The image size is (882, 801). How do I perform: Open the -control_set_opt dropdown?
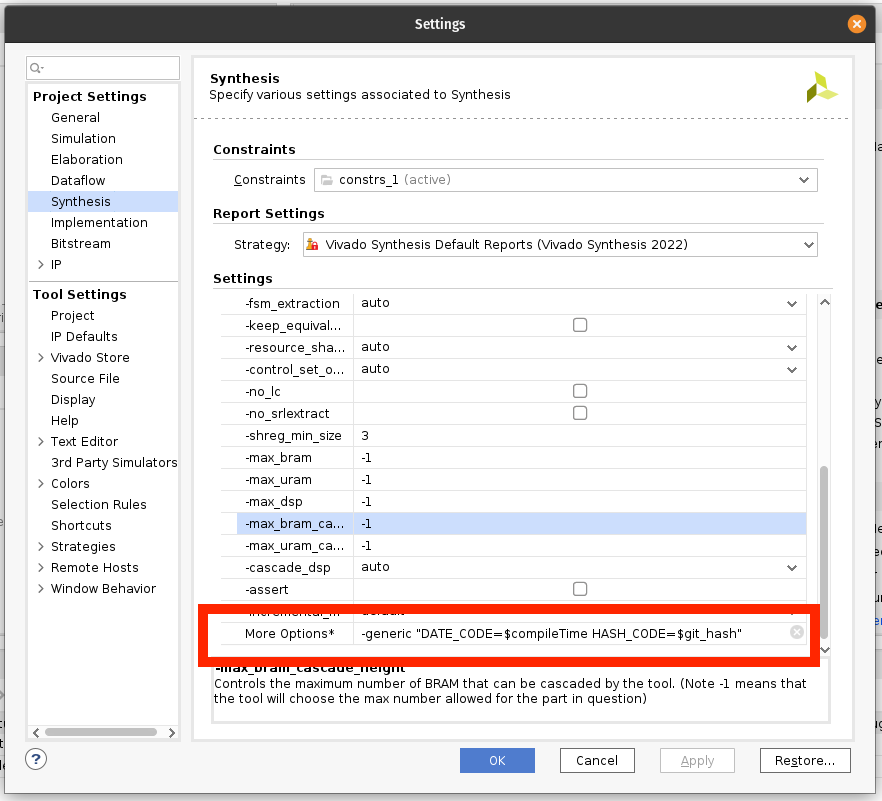click(x=792, y=370)
